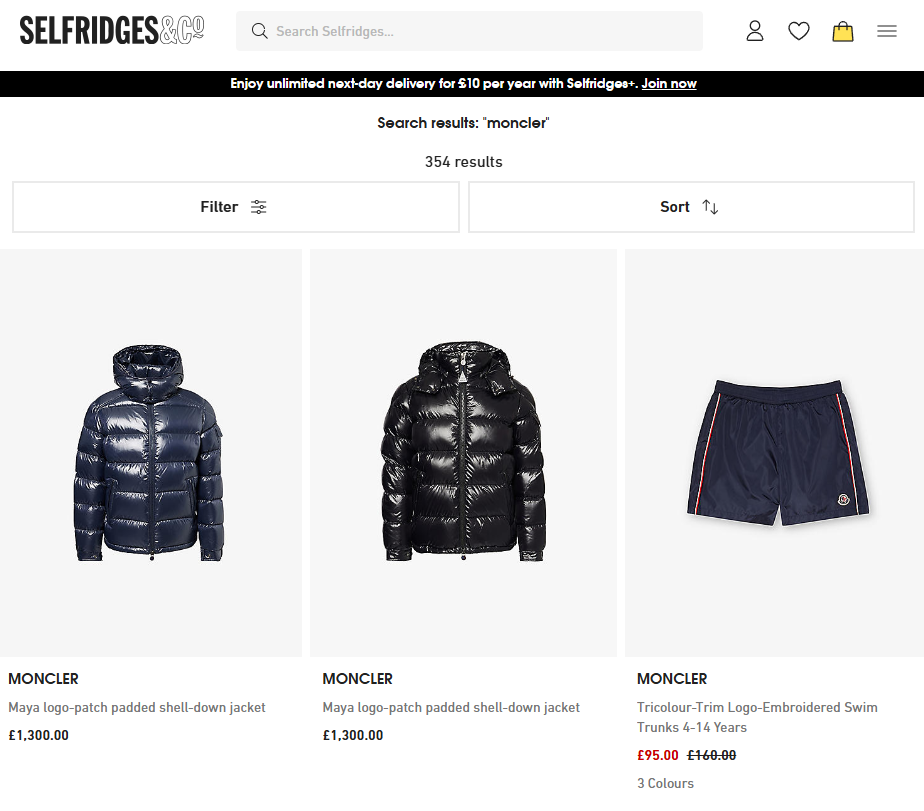Click the 3 Colours option text

[665, 783]
